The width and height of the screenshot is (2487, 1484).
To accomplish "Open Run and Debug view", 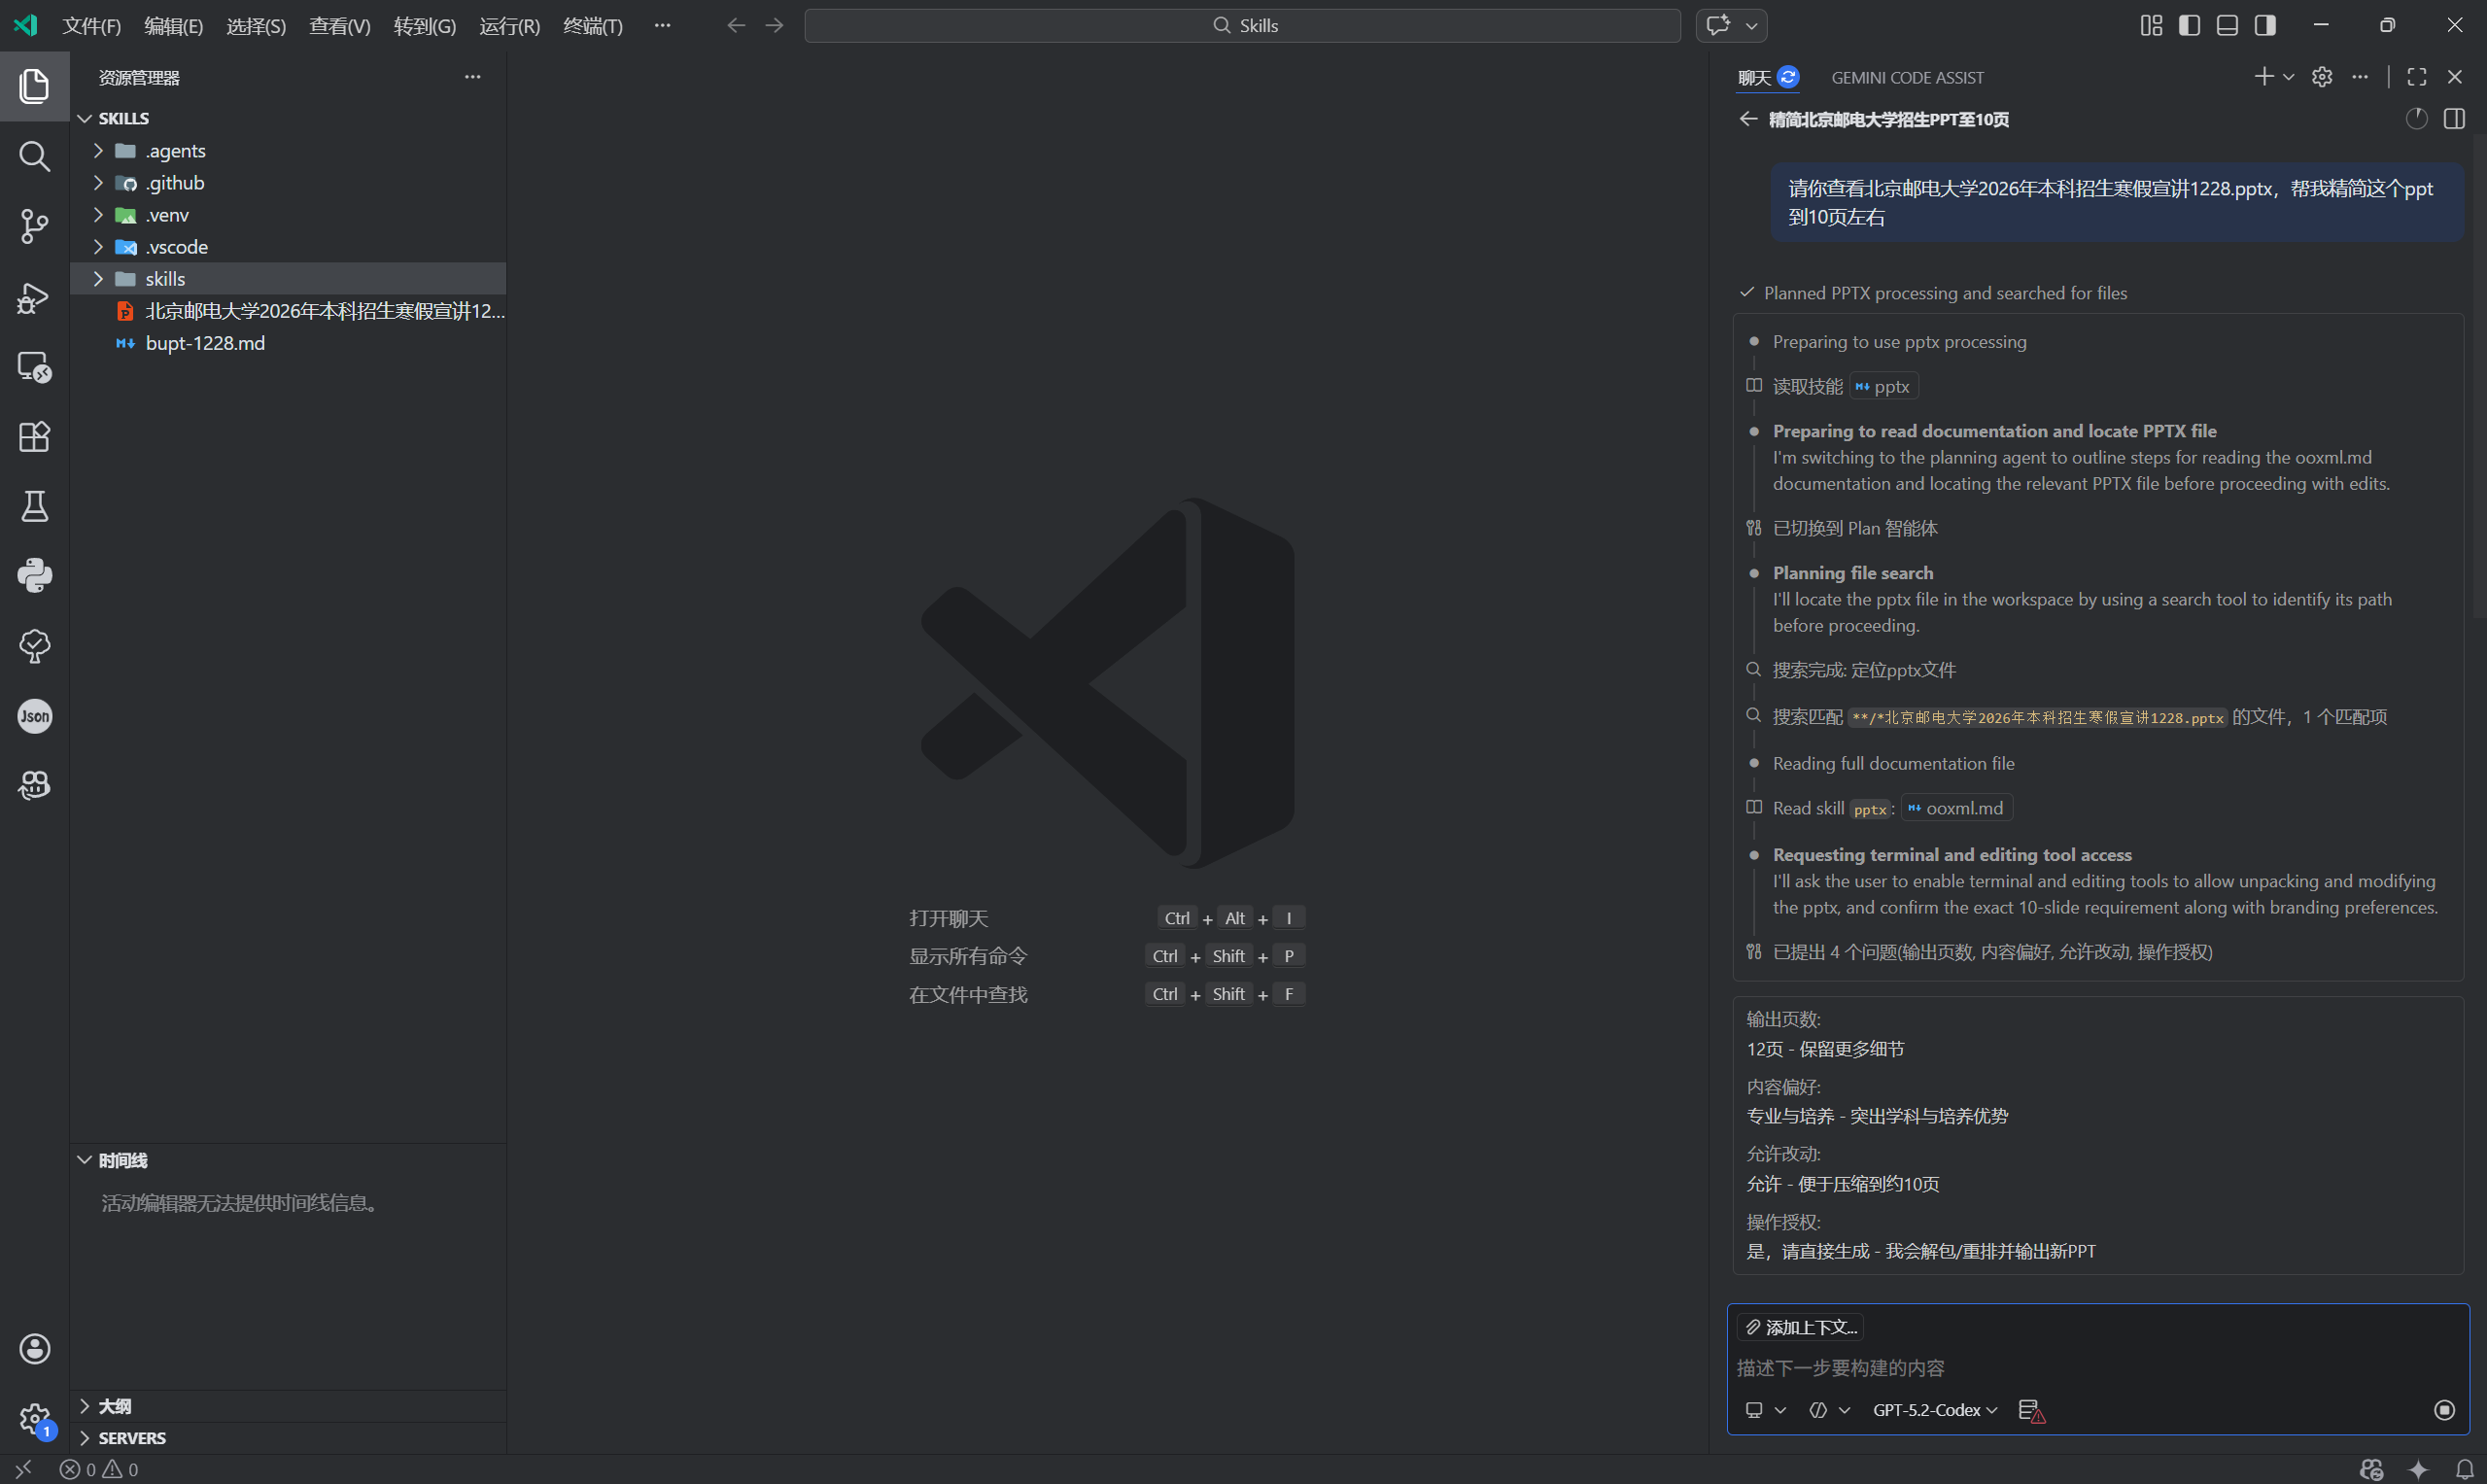I will pos(34,297).
